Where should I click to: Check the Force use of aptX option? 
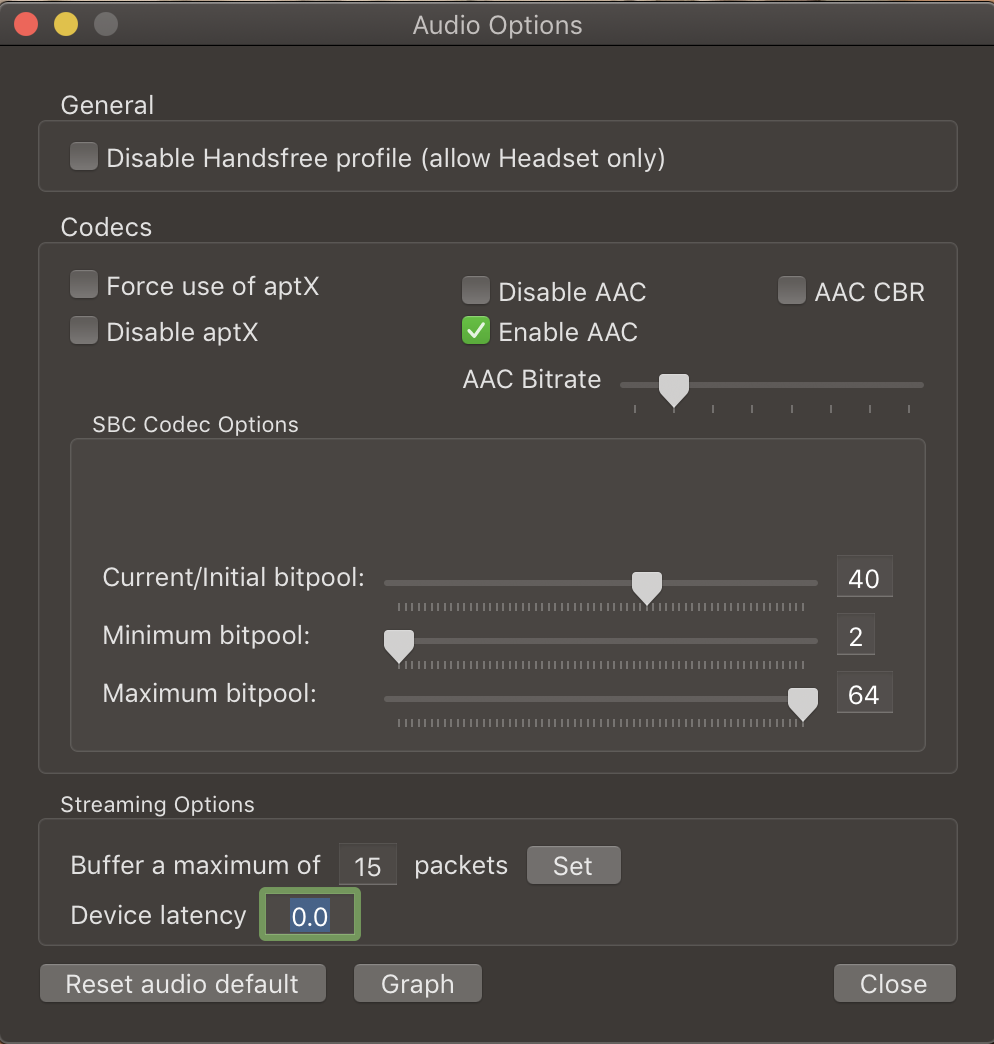point(84,284)
